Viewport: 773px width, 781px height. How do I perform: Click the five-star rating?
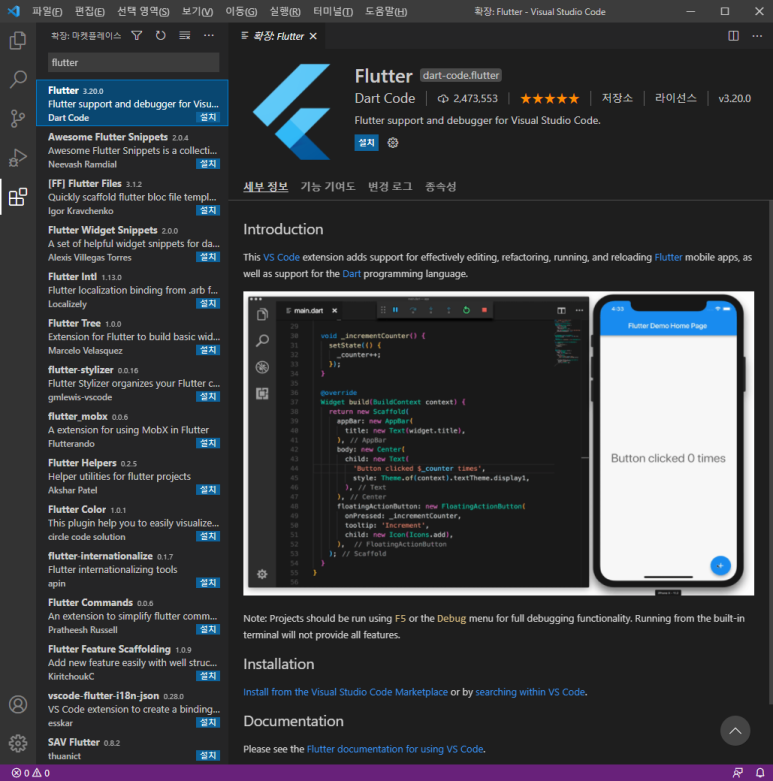(x=549, y=99)
